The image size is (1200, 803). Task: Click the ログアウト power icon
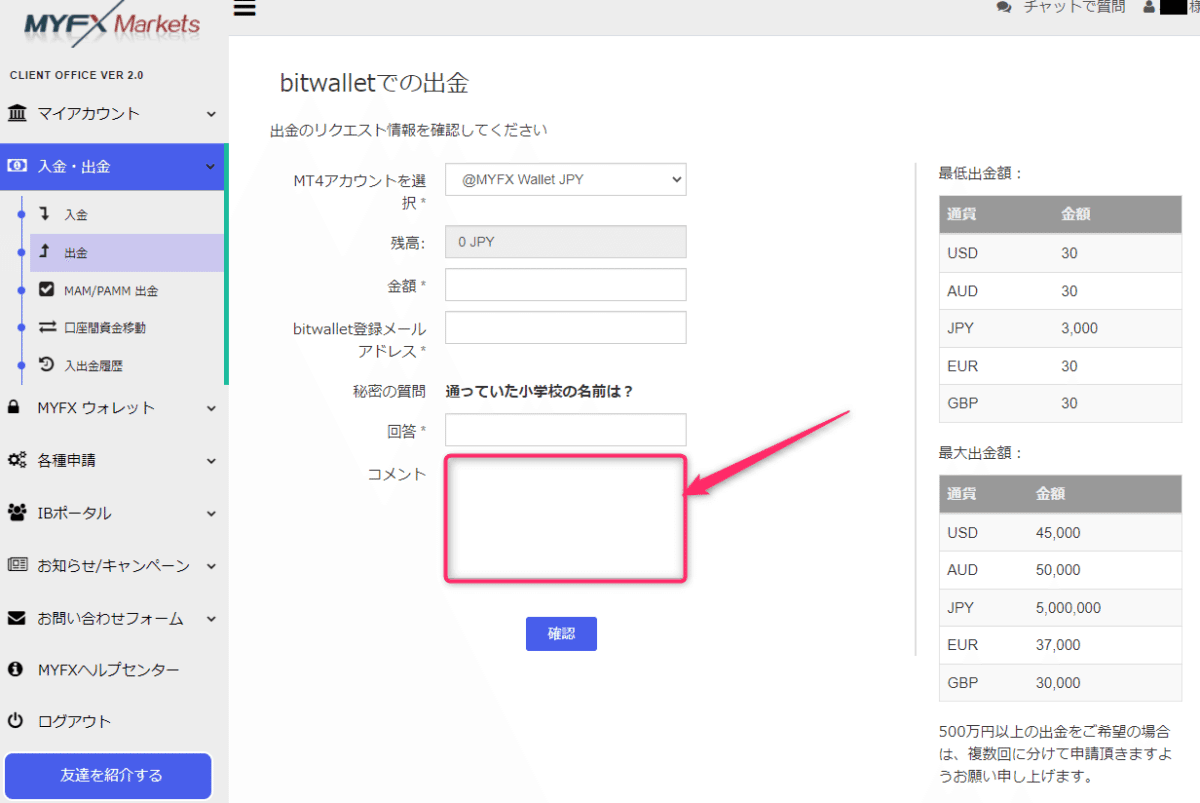pyautogui.click(x=15, y=720)
